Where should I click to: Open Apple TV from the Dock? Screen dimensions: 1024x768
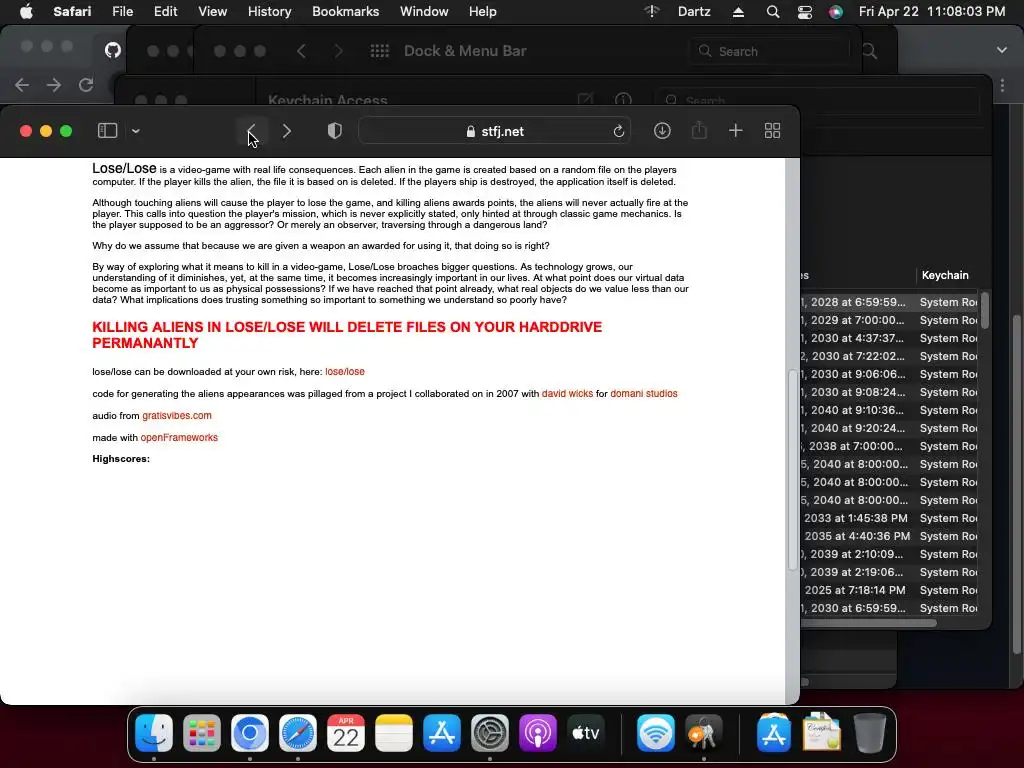point(586,733)
